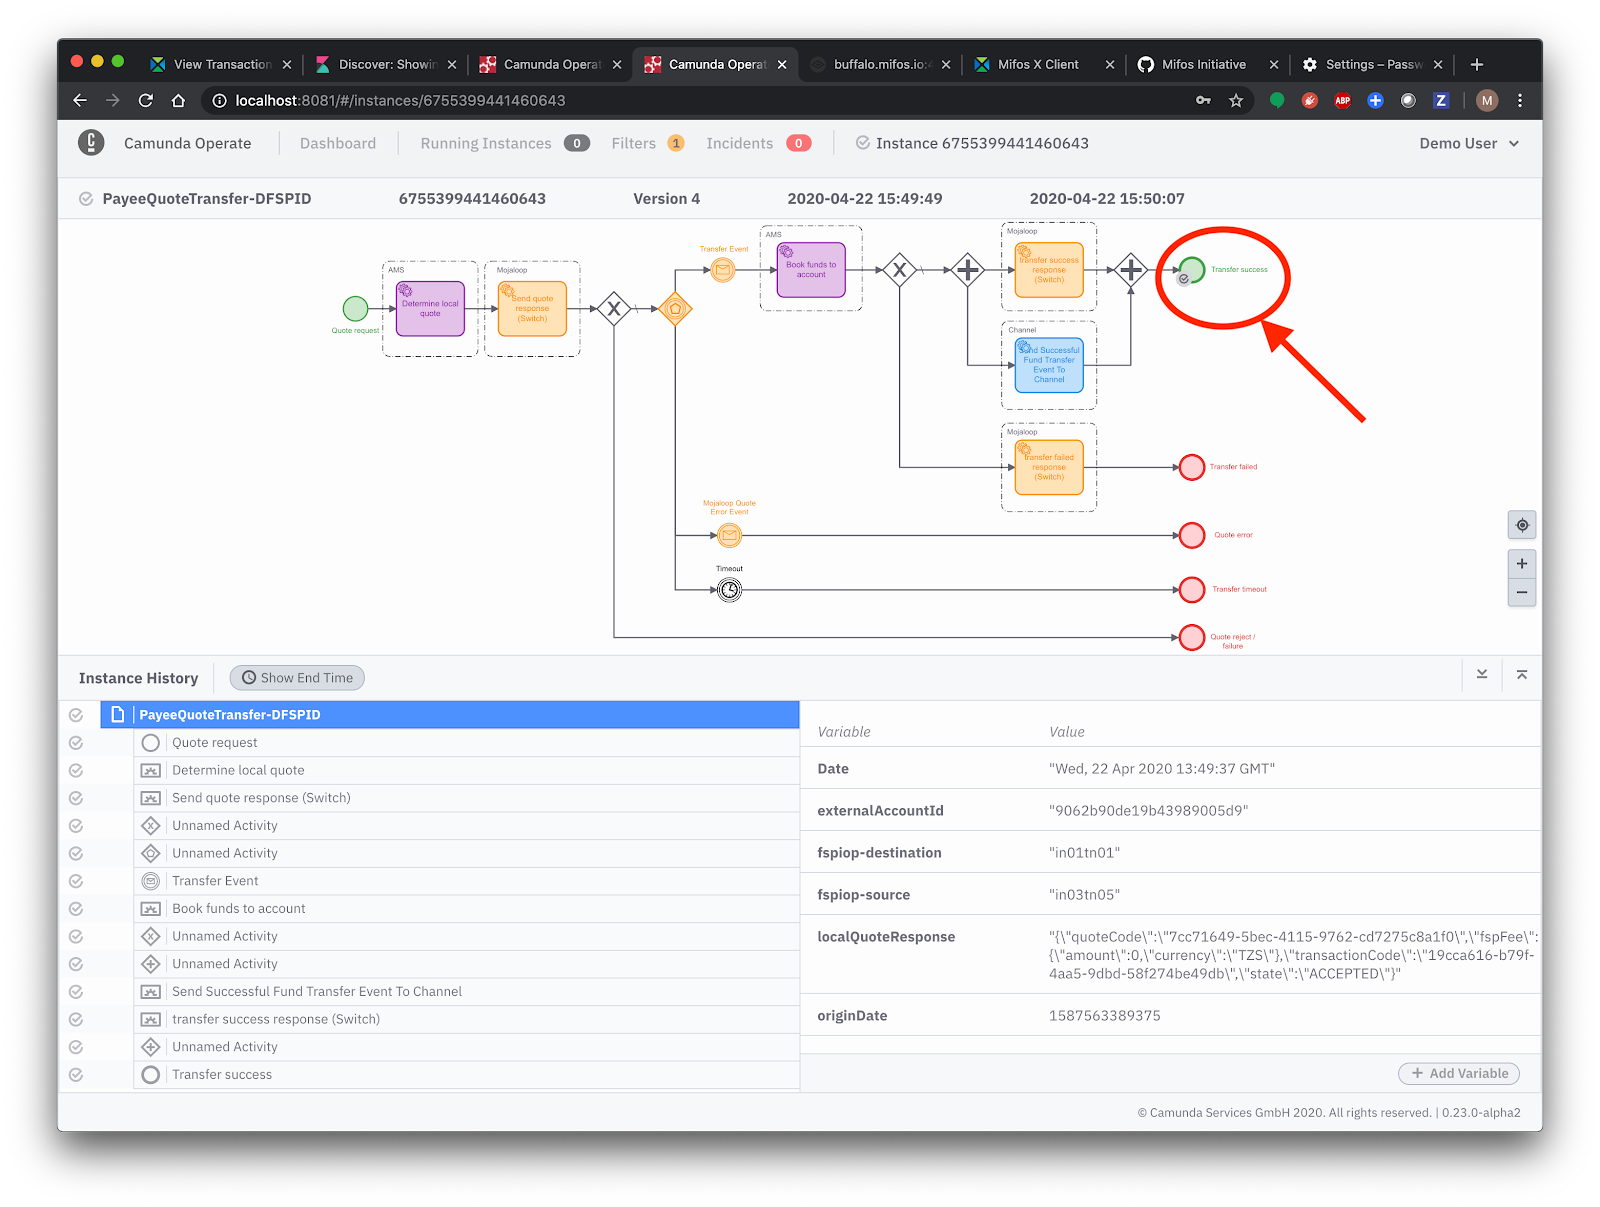Bookmark this page with star icon

1236,100
